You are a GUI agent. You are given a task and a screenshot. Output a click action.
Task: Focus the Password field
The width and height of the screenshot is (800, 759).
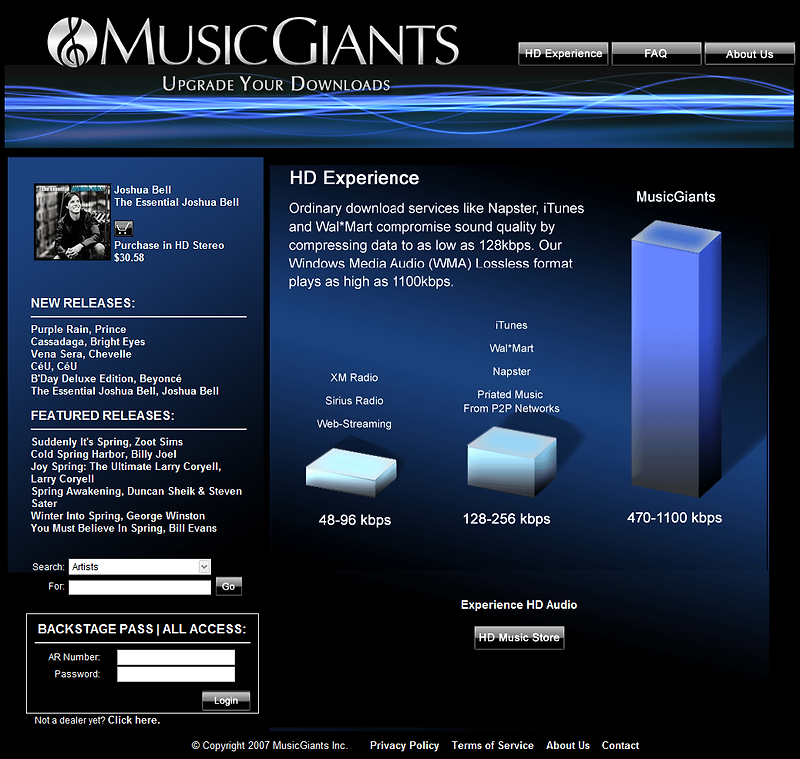coord(176,674)
